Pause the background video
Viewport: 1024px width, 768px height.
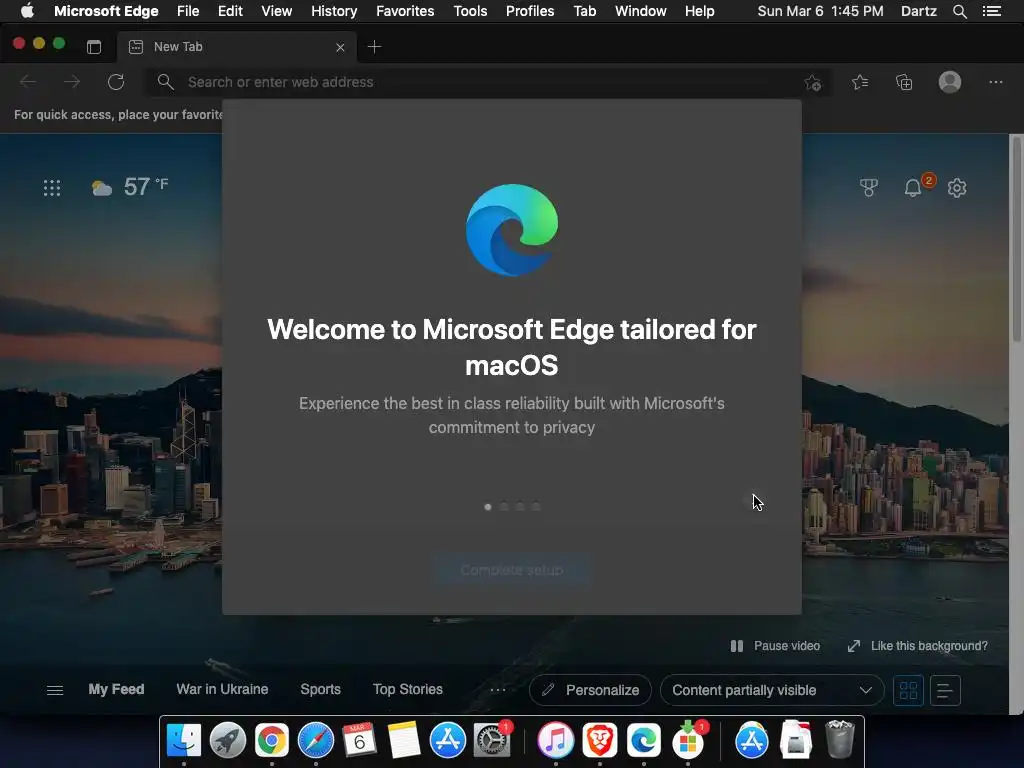click(x=775, y=646)
